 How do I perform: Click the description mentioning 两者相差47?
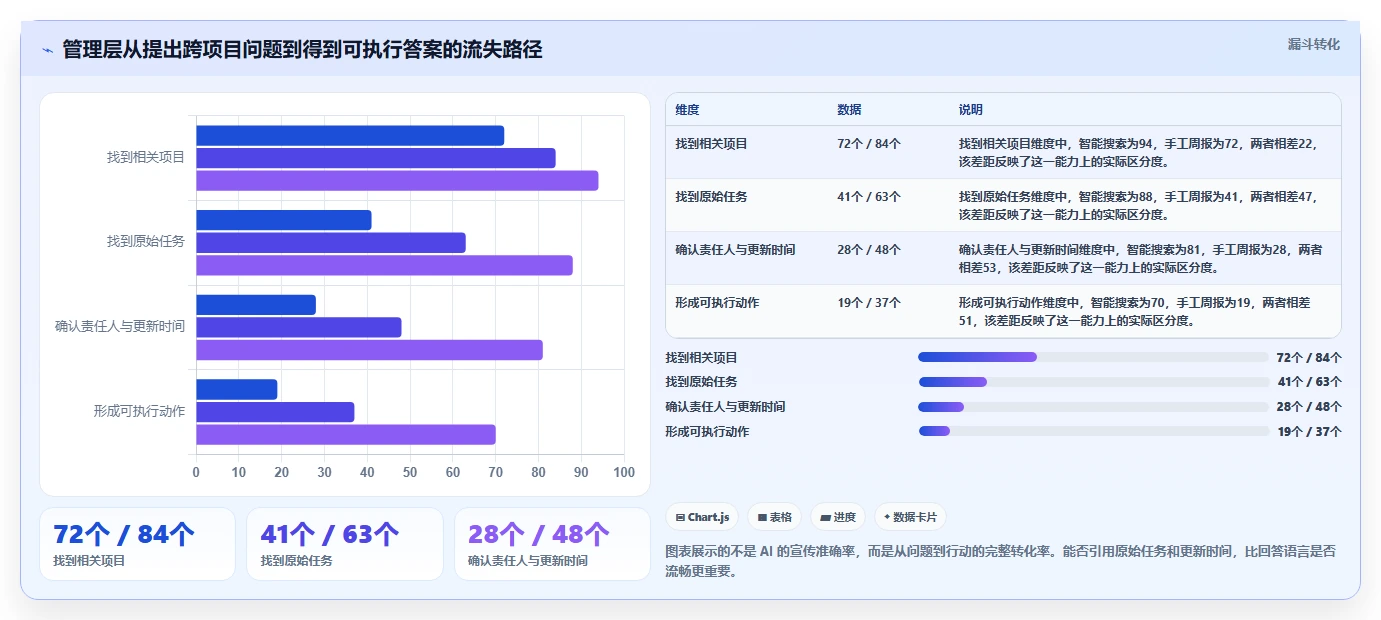click(1137, 205)
